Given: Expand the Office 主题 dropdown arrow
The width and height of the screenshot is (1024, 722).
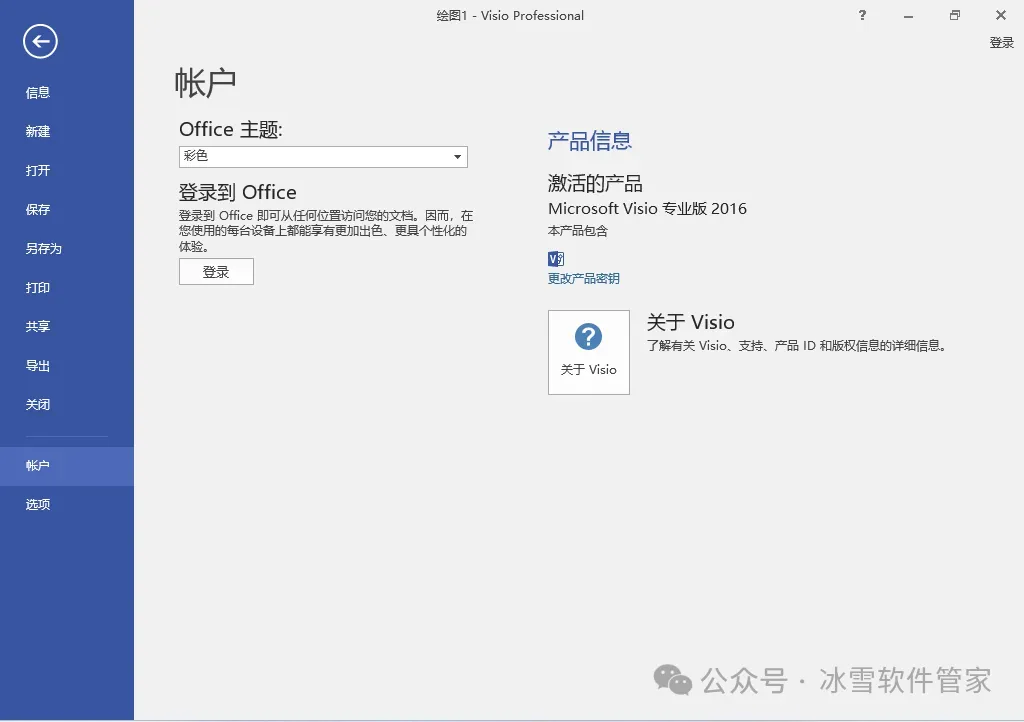Looking at the screenshot, I should point(457,157).
